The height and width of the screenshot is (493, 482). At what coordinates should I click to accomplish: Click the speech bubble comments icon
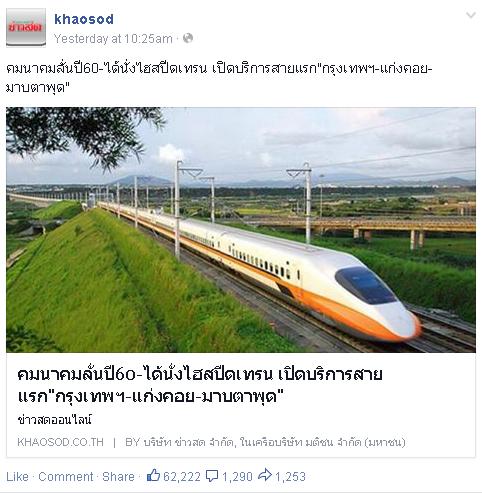pos(212,476)
